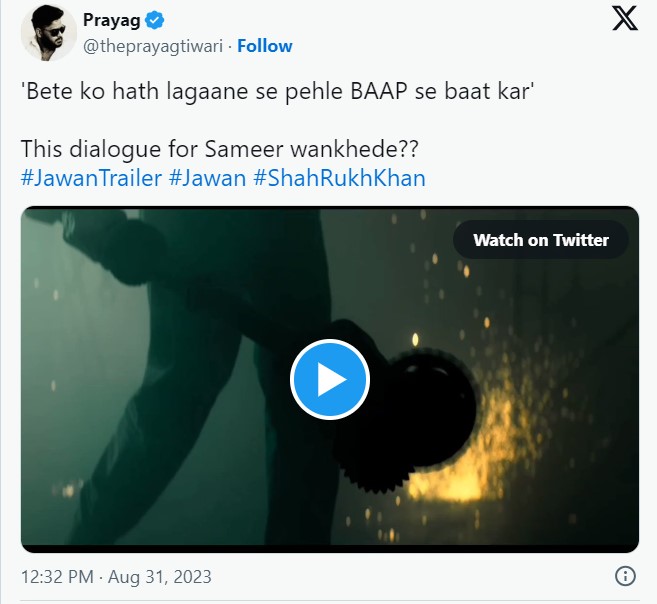This screenshot has height=604, width=657.
Task: Click the Watch on Twitter button
Action: [540, 240]
